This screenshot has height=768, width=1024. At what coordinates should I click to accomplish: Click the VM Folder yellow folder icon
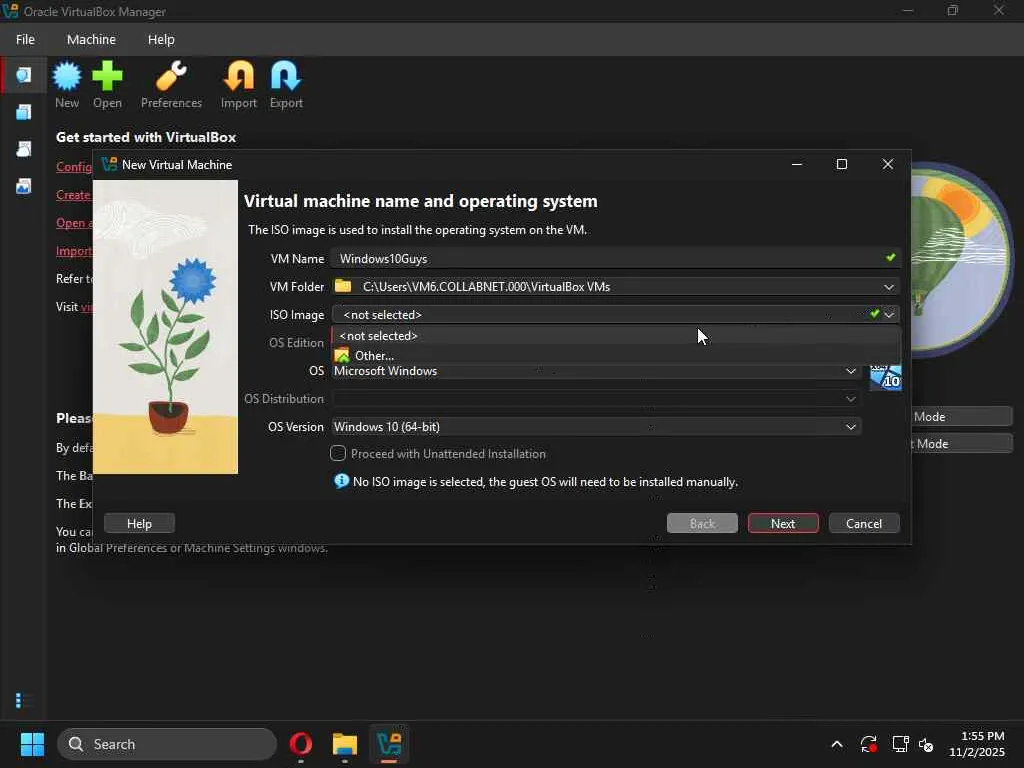343,286
